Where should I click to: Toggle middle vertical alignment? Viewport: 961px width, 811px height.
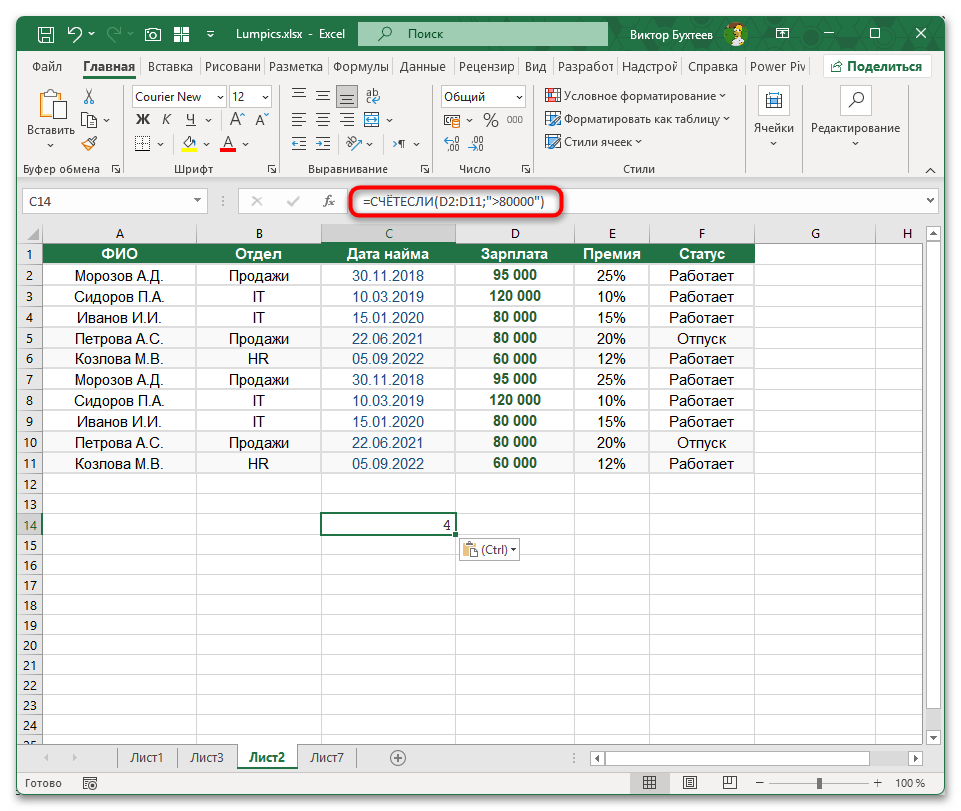(323, 96)
